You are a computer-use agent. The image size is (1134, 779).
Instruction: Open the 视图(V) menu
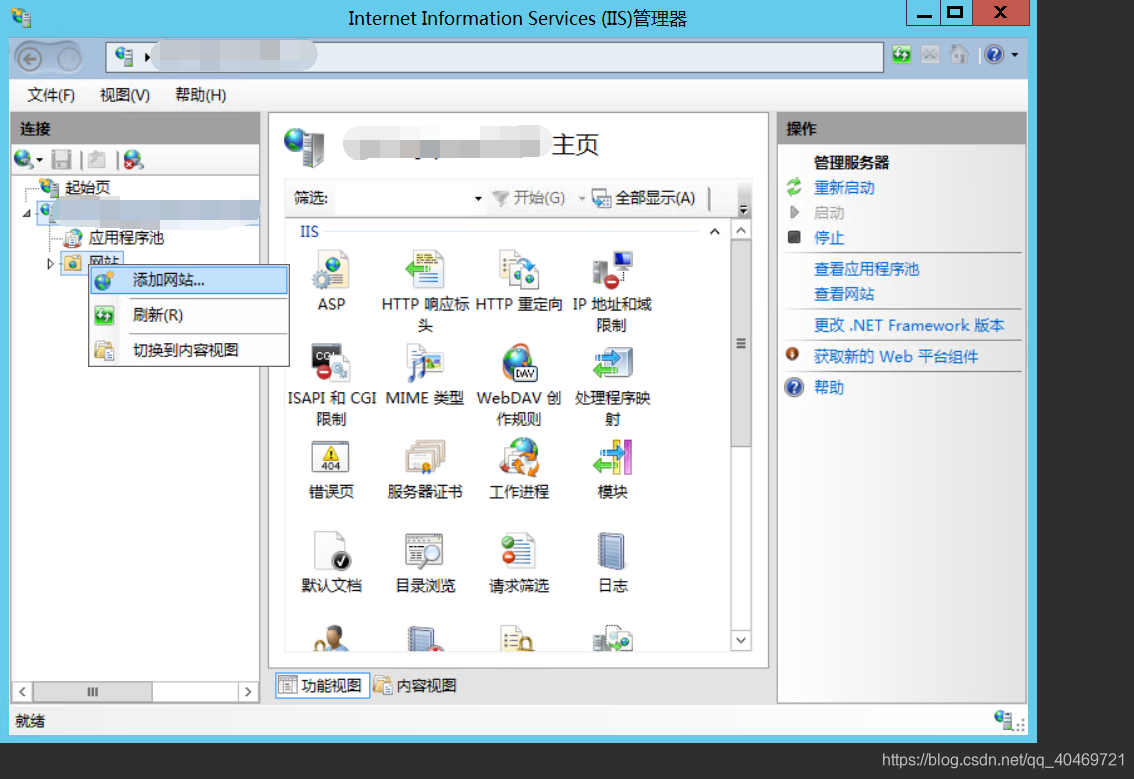click(124, 95)
